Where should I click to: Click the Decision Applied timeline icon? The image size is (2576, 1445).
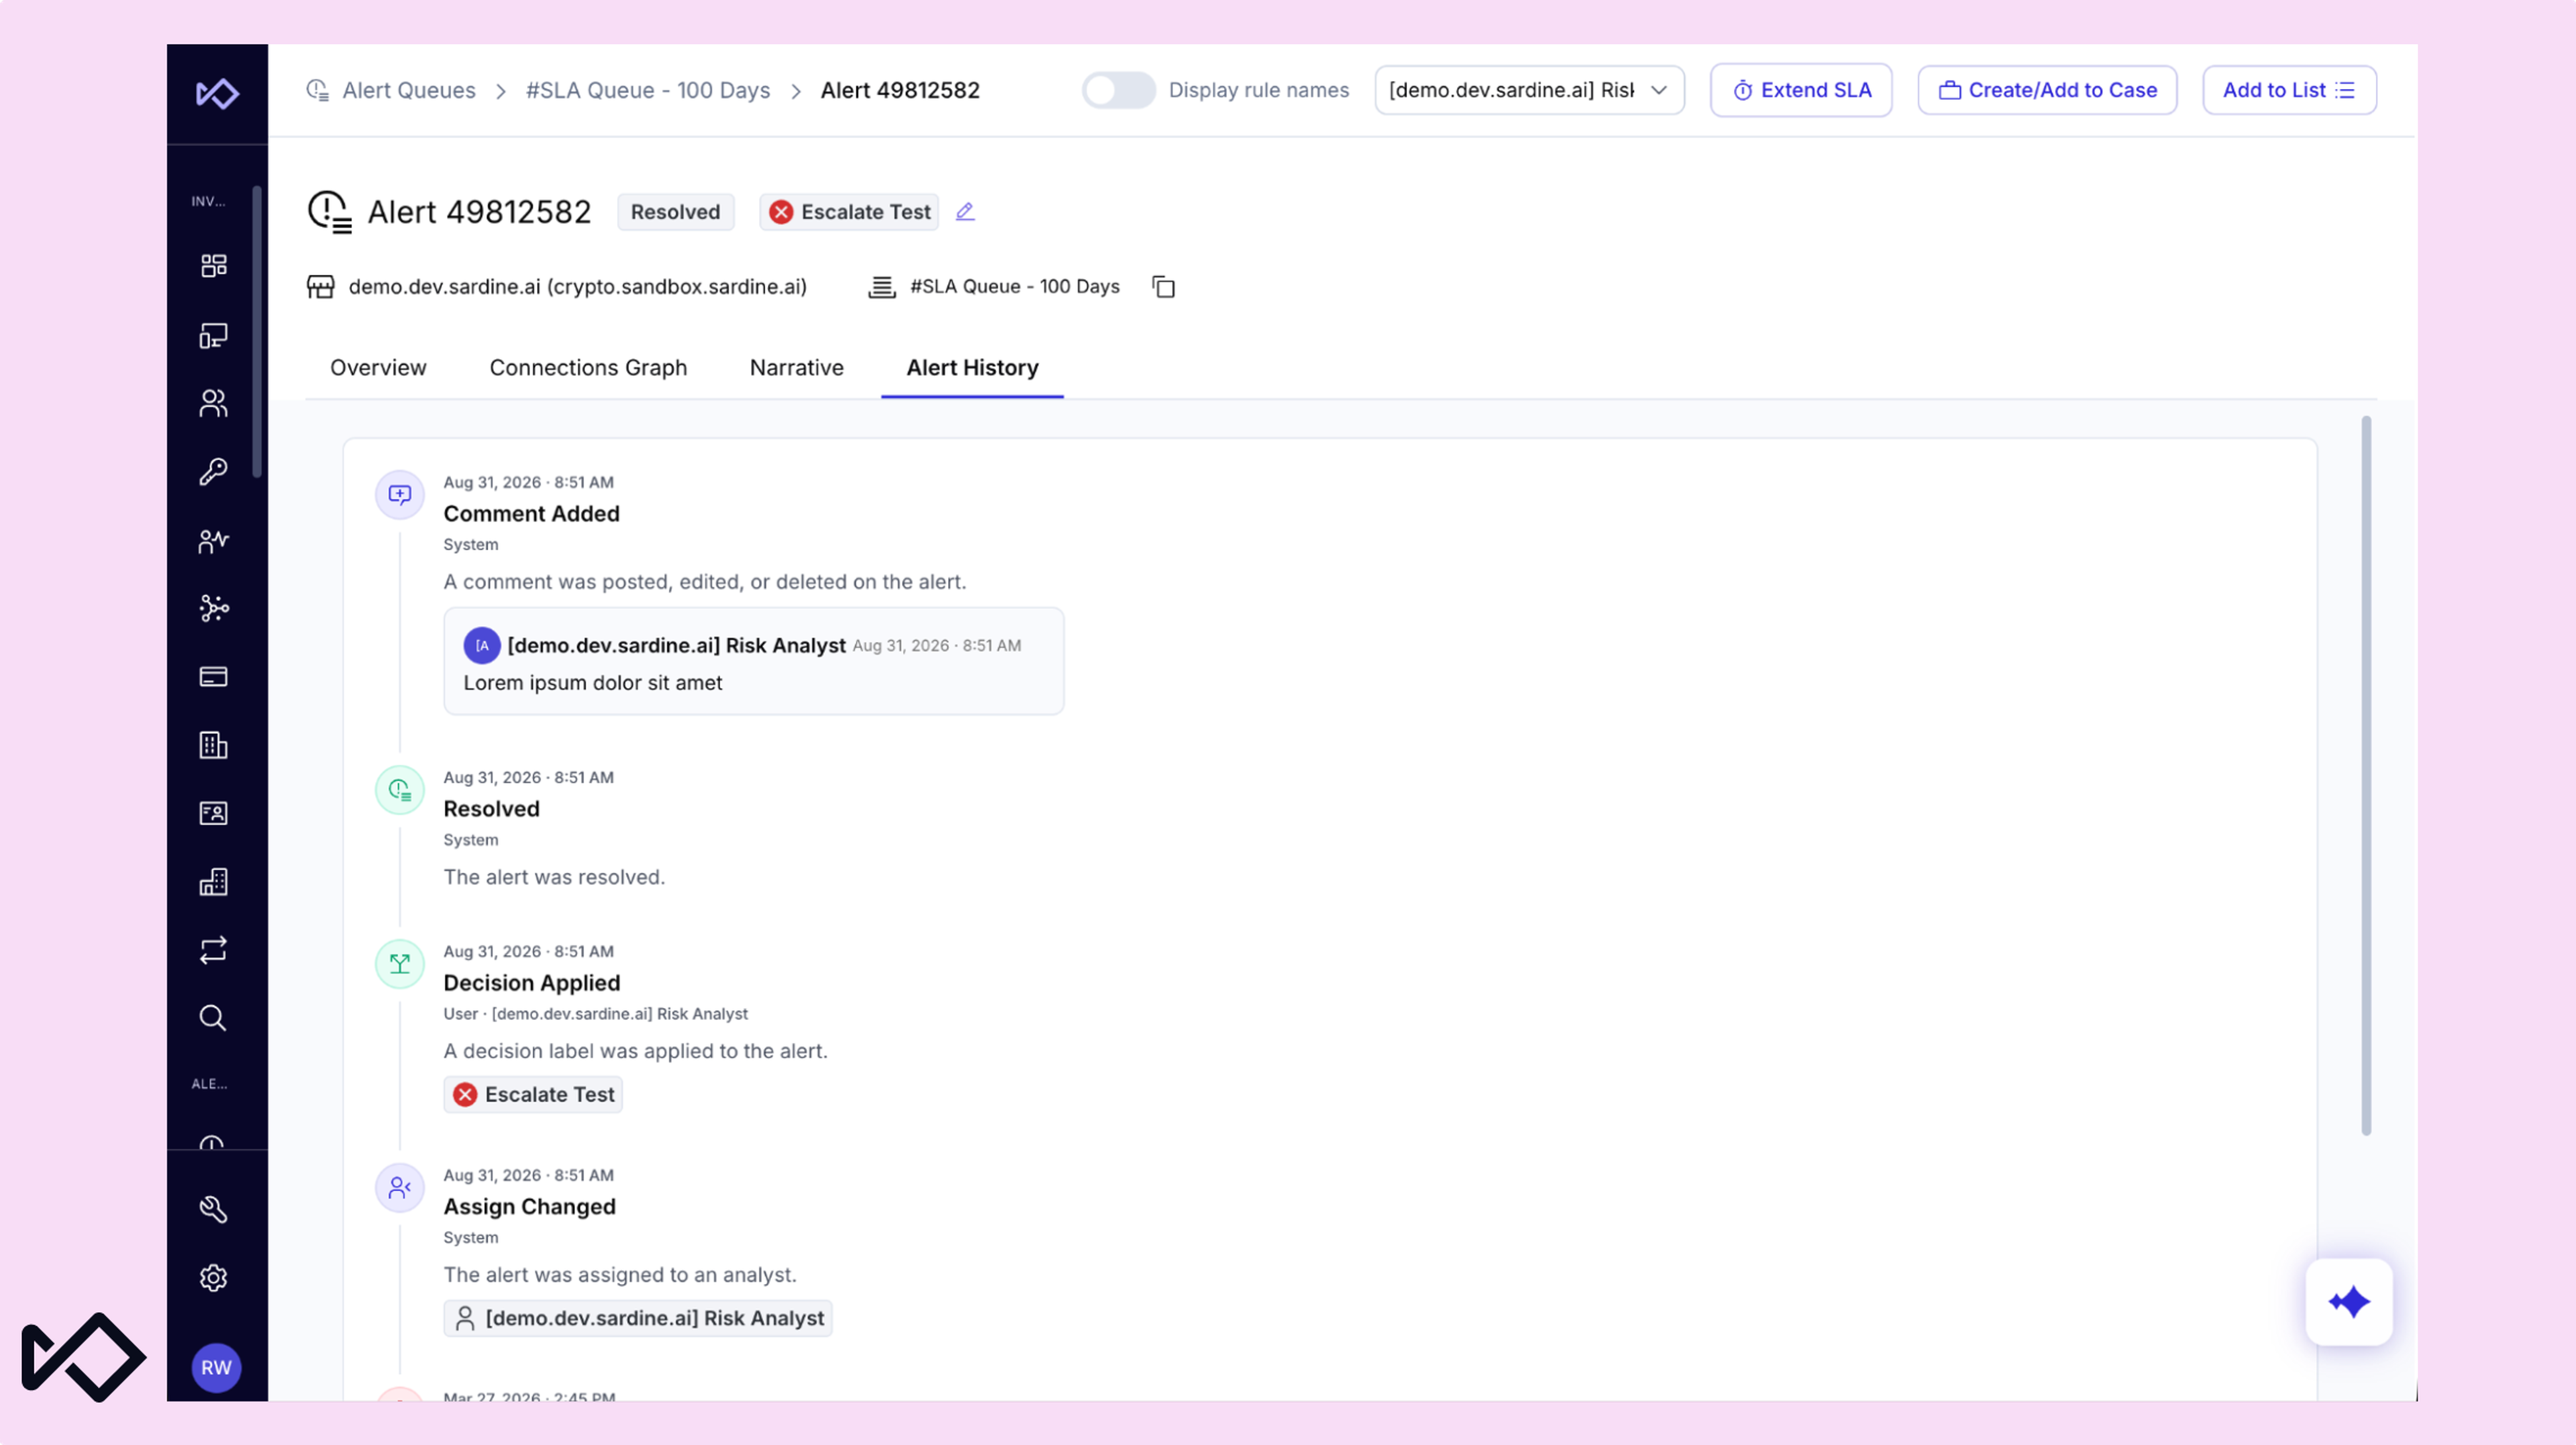click(400, 964)
